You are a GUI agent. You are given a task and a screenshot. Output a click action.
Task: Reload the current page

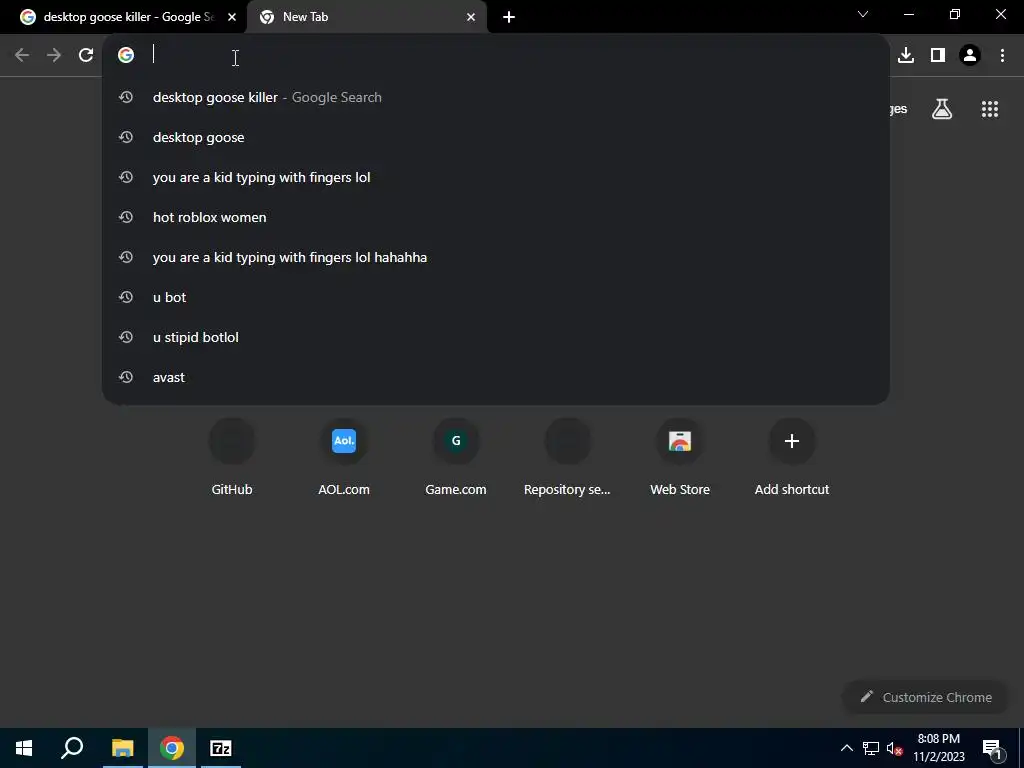pos(86,55)
